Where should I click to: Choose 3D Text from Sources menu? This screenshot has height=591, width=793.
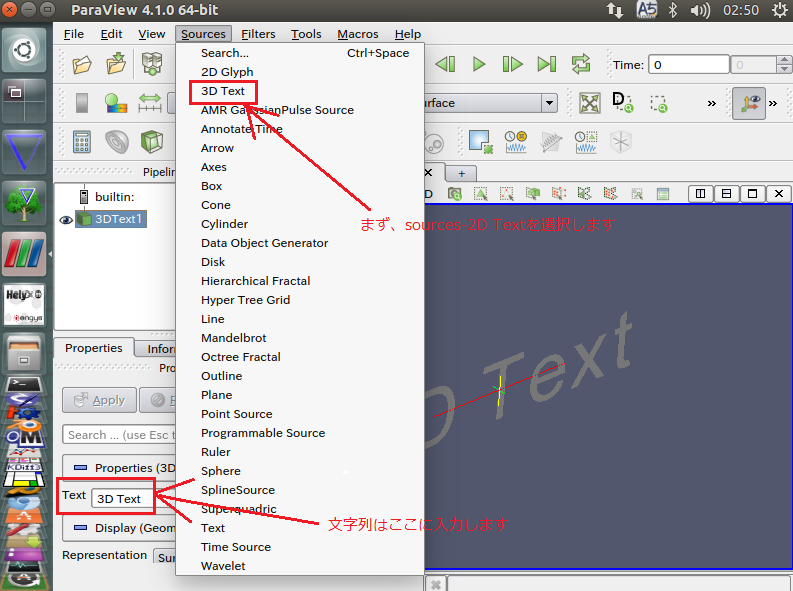(223, 91)
